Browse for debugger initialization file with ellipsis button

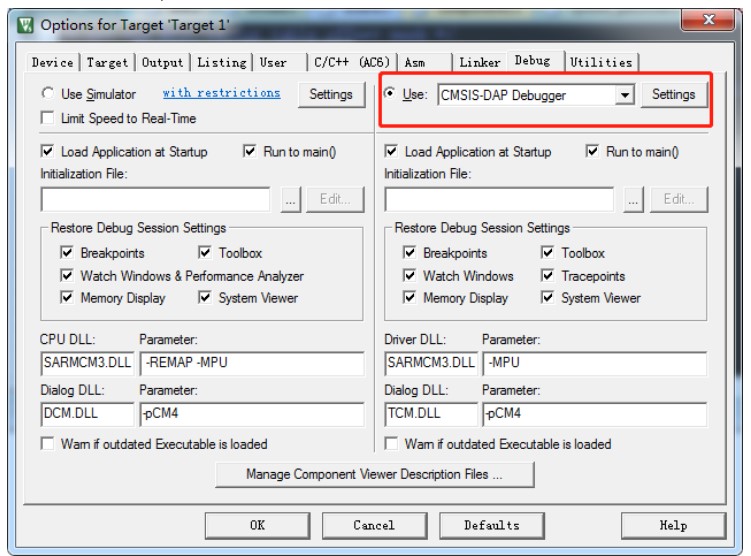(x=633, y=199)
